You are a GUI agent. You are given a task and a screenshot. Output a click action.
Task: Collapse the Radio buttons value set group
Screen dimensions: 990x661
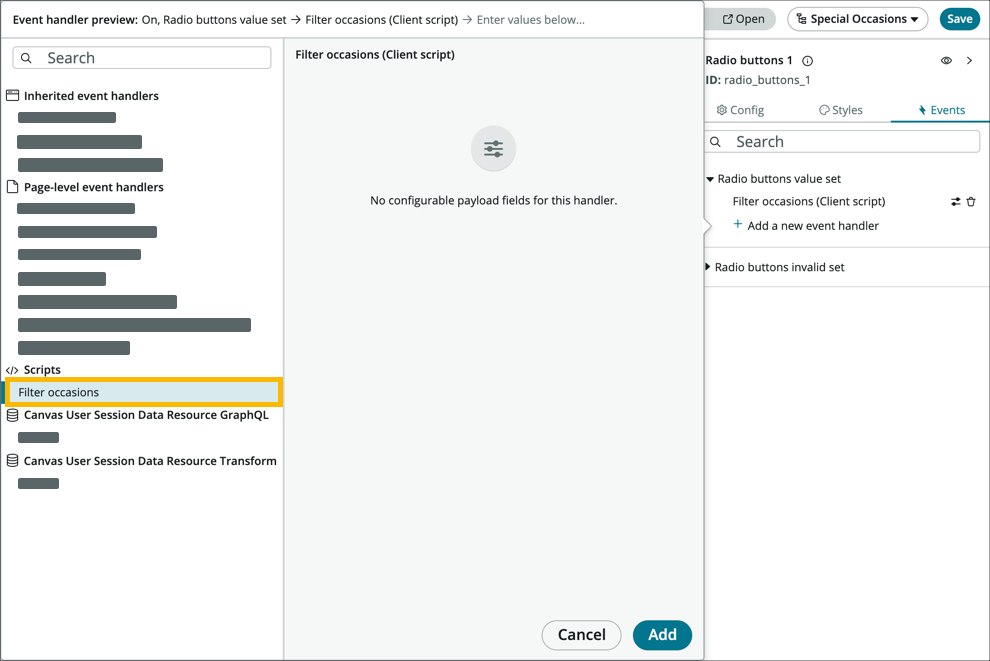point(712,180)
